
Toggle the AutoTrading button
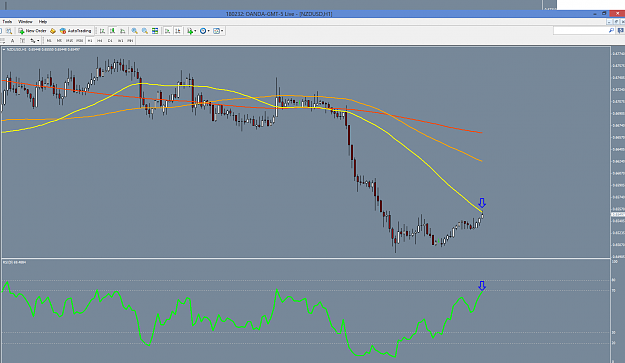pyautogui.click(x=76, y=31)
